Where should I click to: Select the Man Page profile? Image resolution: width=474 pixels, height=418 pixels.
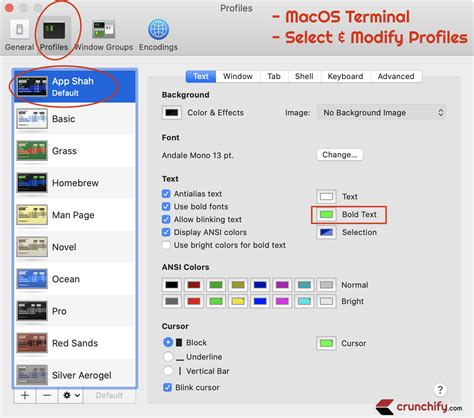point(75,215)
